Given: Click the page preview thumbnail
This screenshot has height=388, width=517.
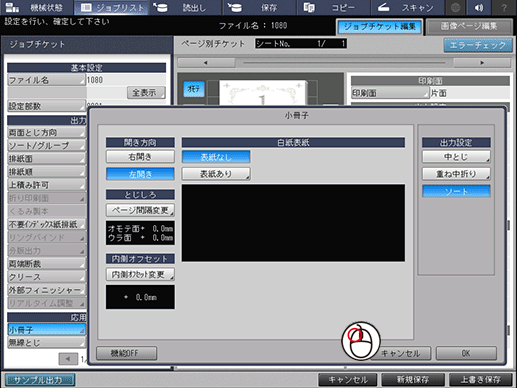Looking at the screenshot, I should click(x=263, y=93).
